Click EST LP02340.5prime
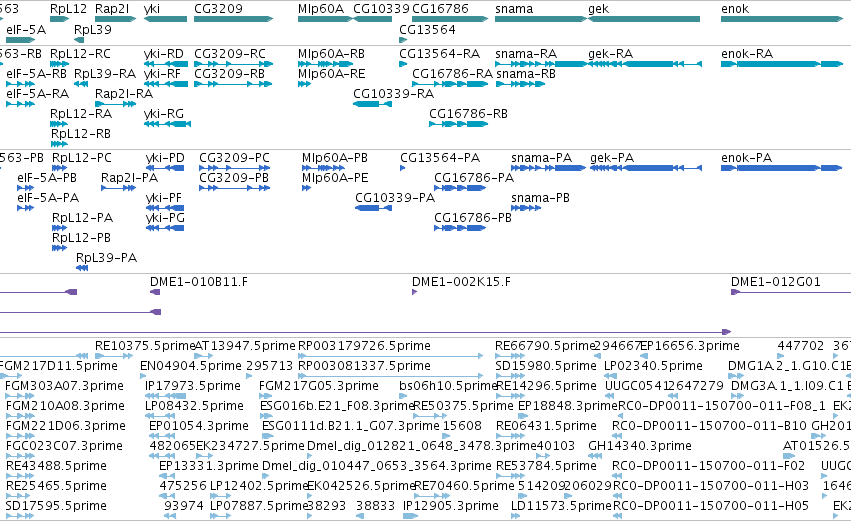Screen dimensions: 851x521 click(611, 376)
